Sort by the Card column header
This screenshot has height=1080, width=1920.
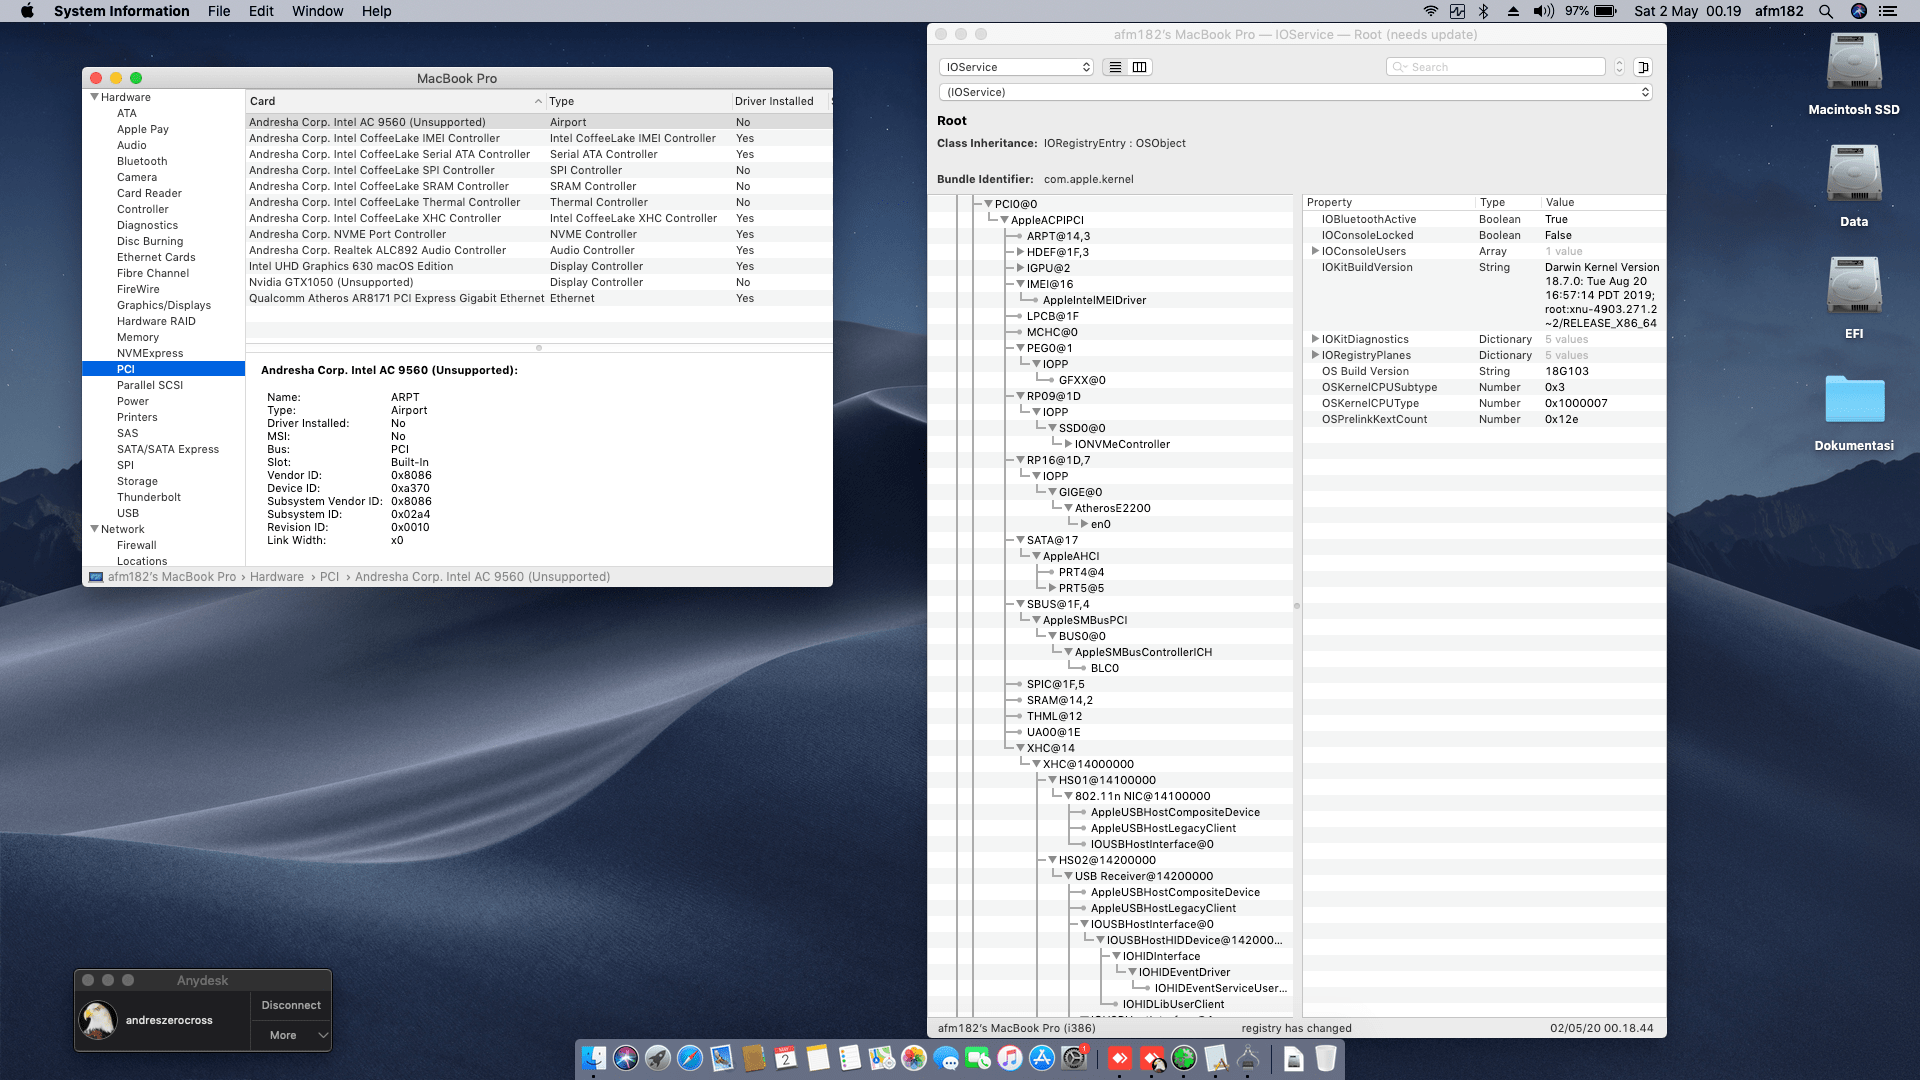tap(395, 101)
